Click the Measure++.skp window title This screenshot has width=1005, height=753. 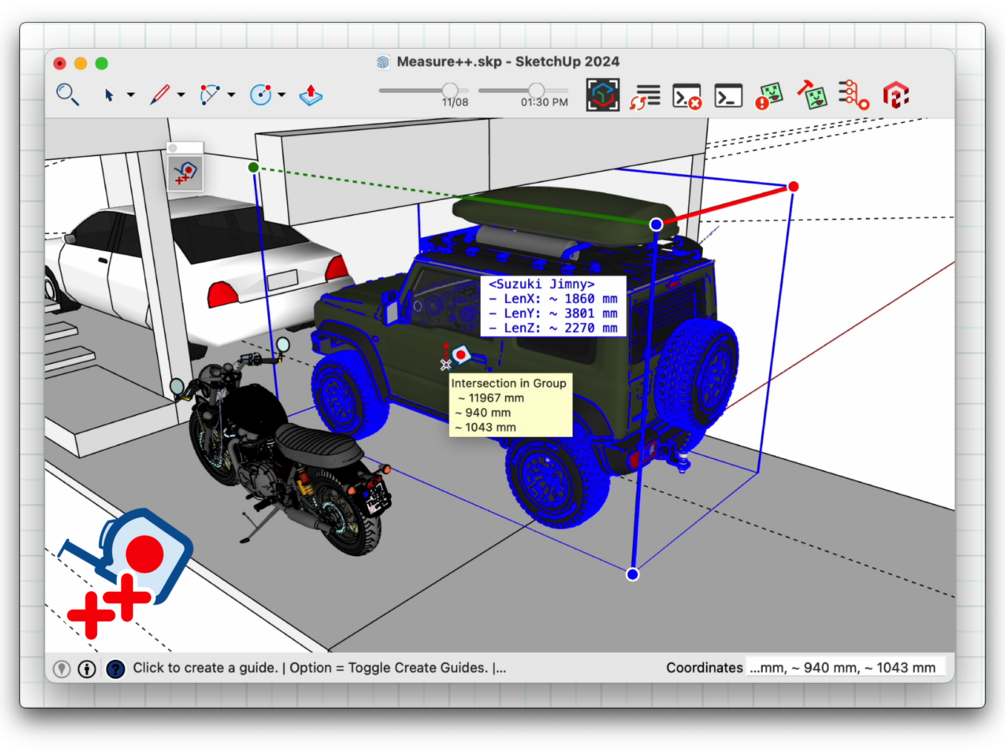tap(508, 62)
